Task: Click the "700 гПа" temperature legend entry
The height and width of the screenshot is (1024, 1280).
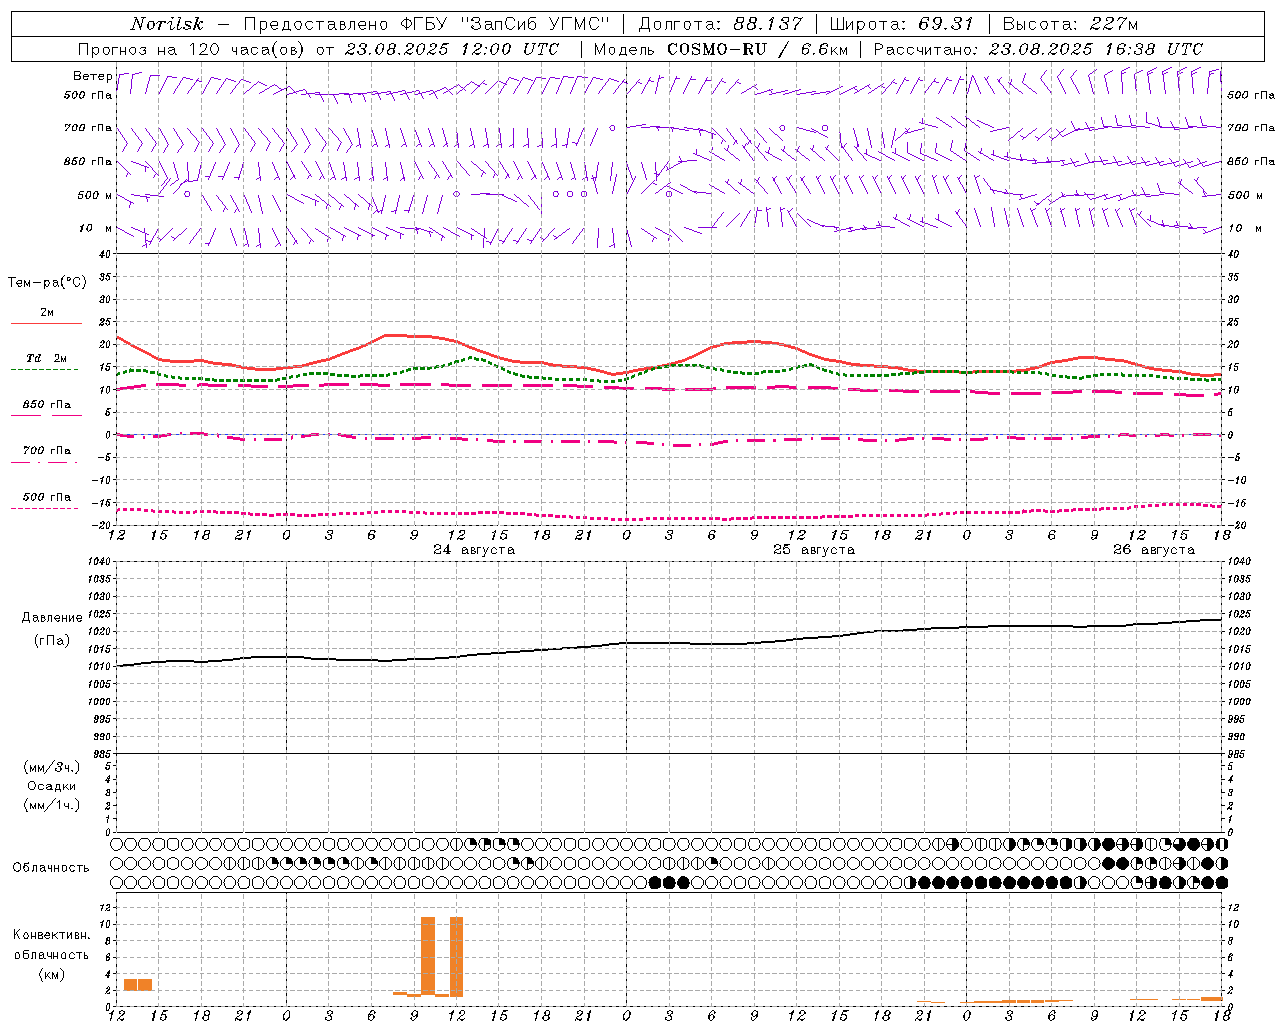Action: pos(46,451)
